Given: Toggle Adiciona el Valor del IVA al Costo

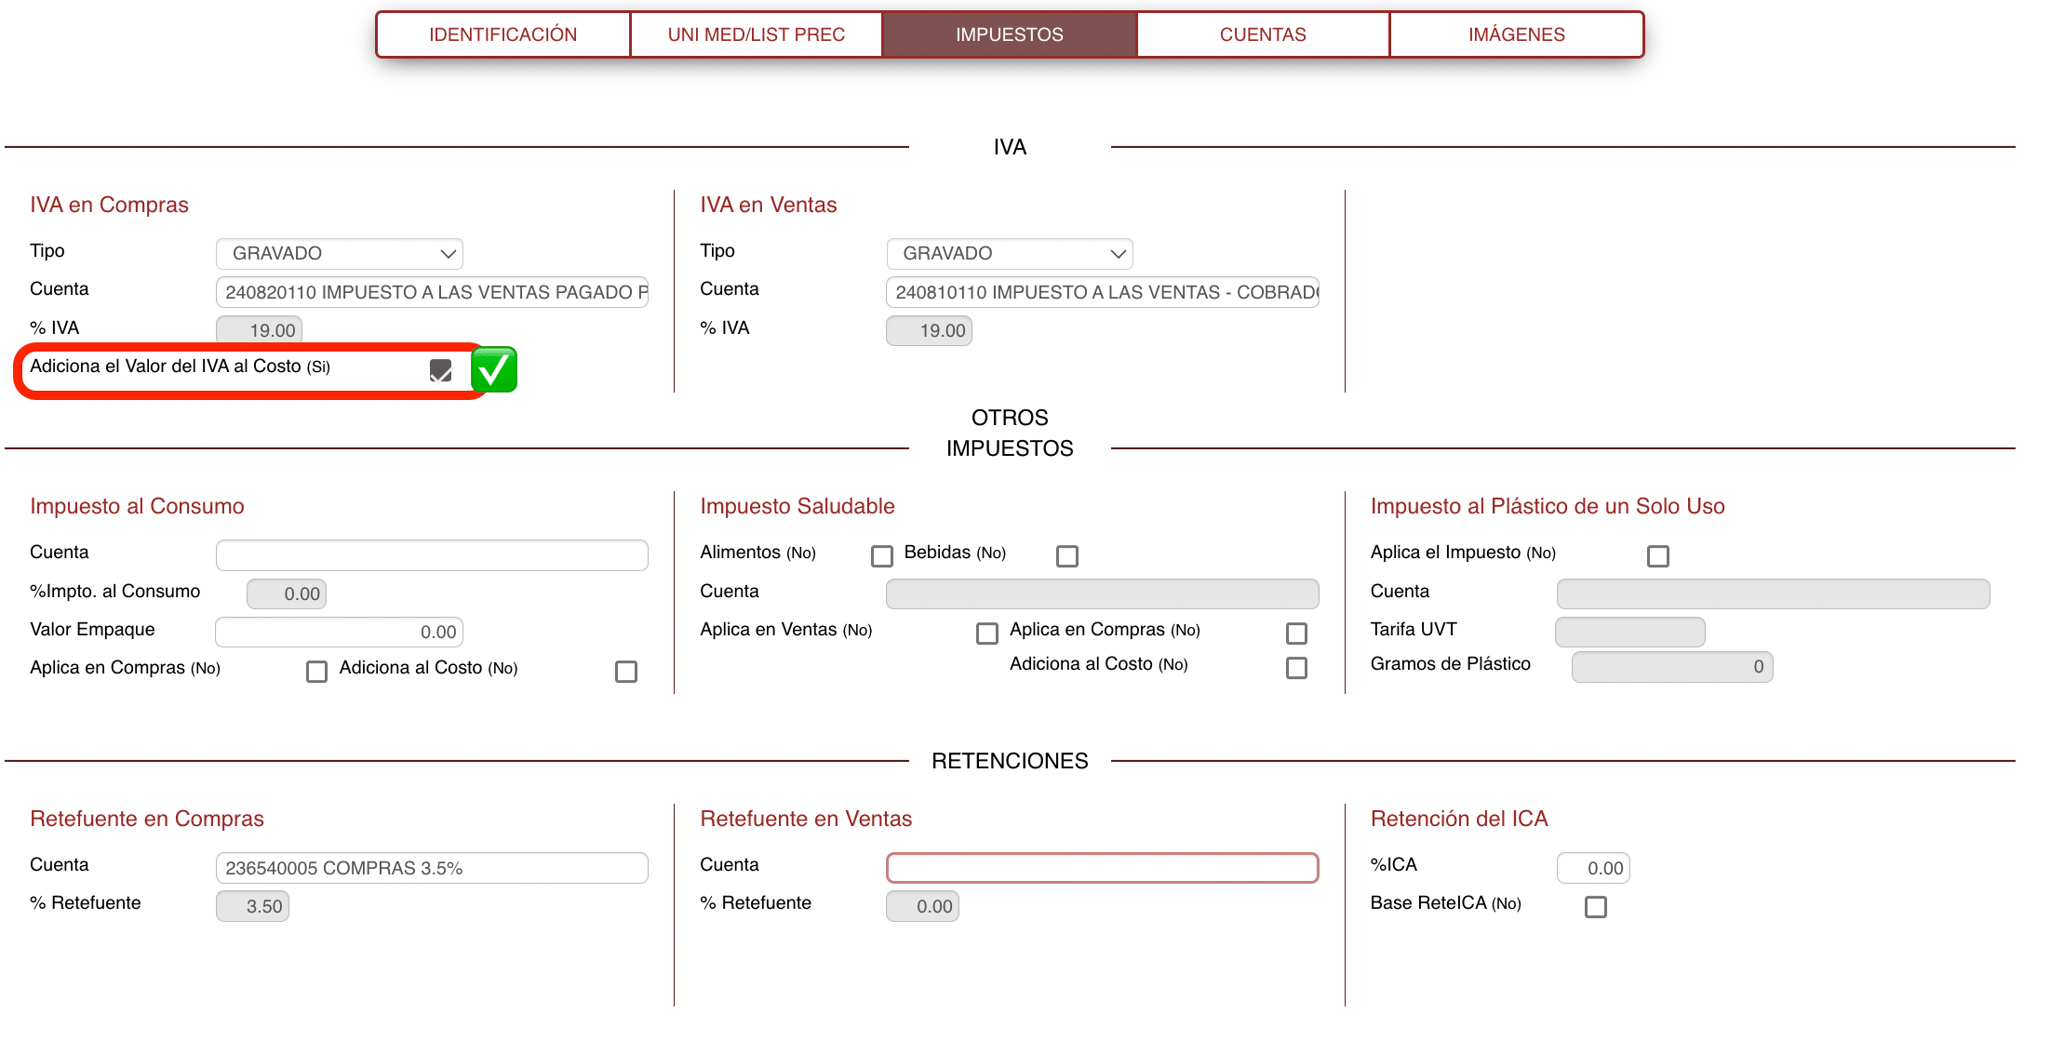Looking at the screenshot, I should tap(440, 371).
